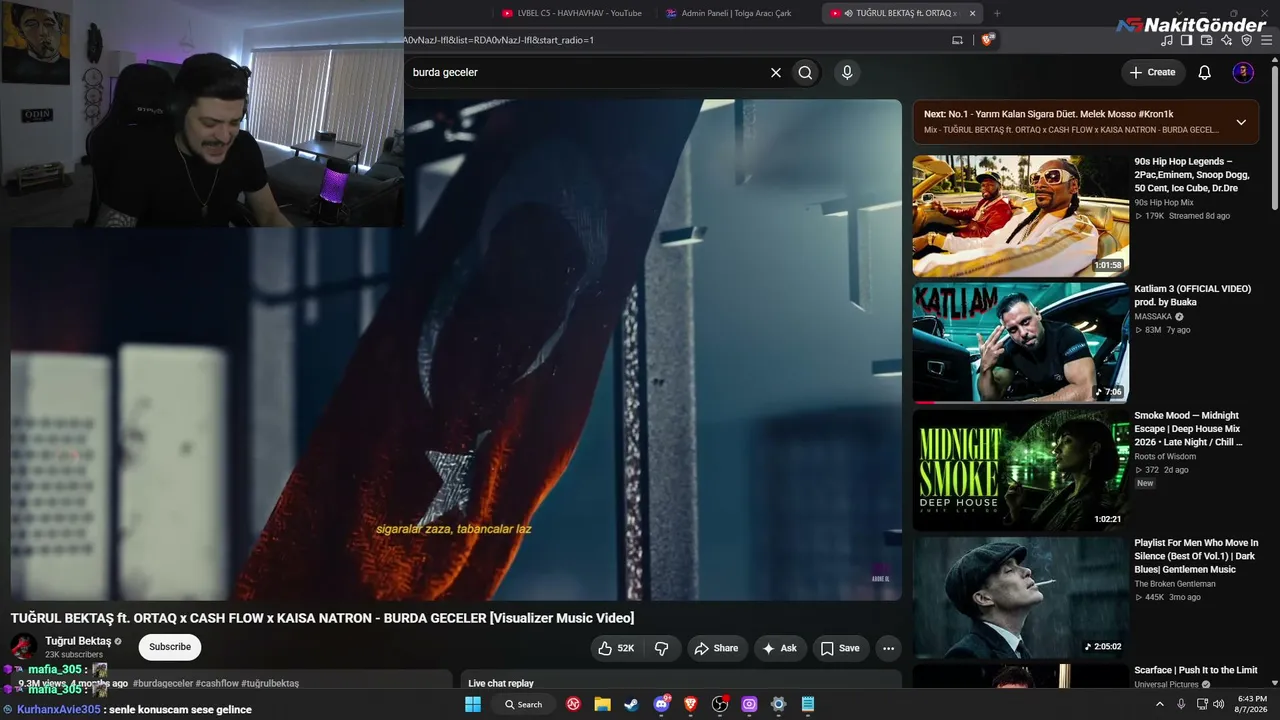The width and height of the screenshot is (1280, 720).
Task: Open Katliam 3 (OFFICIAL VIDEO) thumbnail
Action: pyautogui.click(x=1020, y=343)
